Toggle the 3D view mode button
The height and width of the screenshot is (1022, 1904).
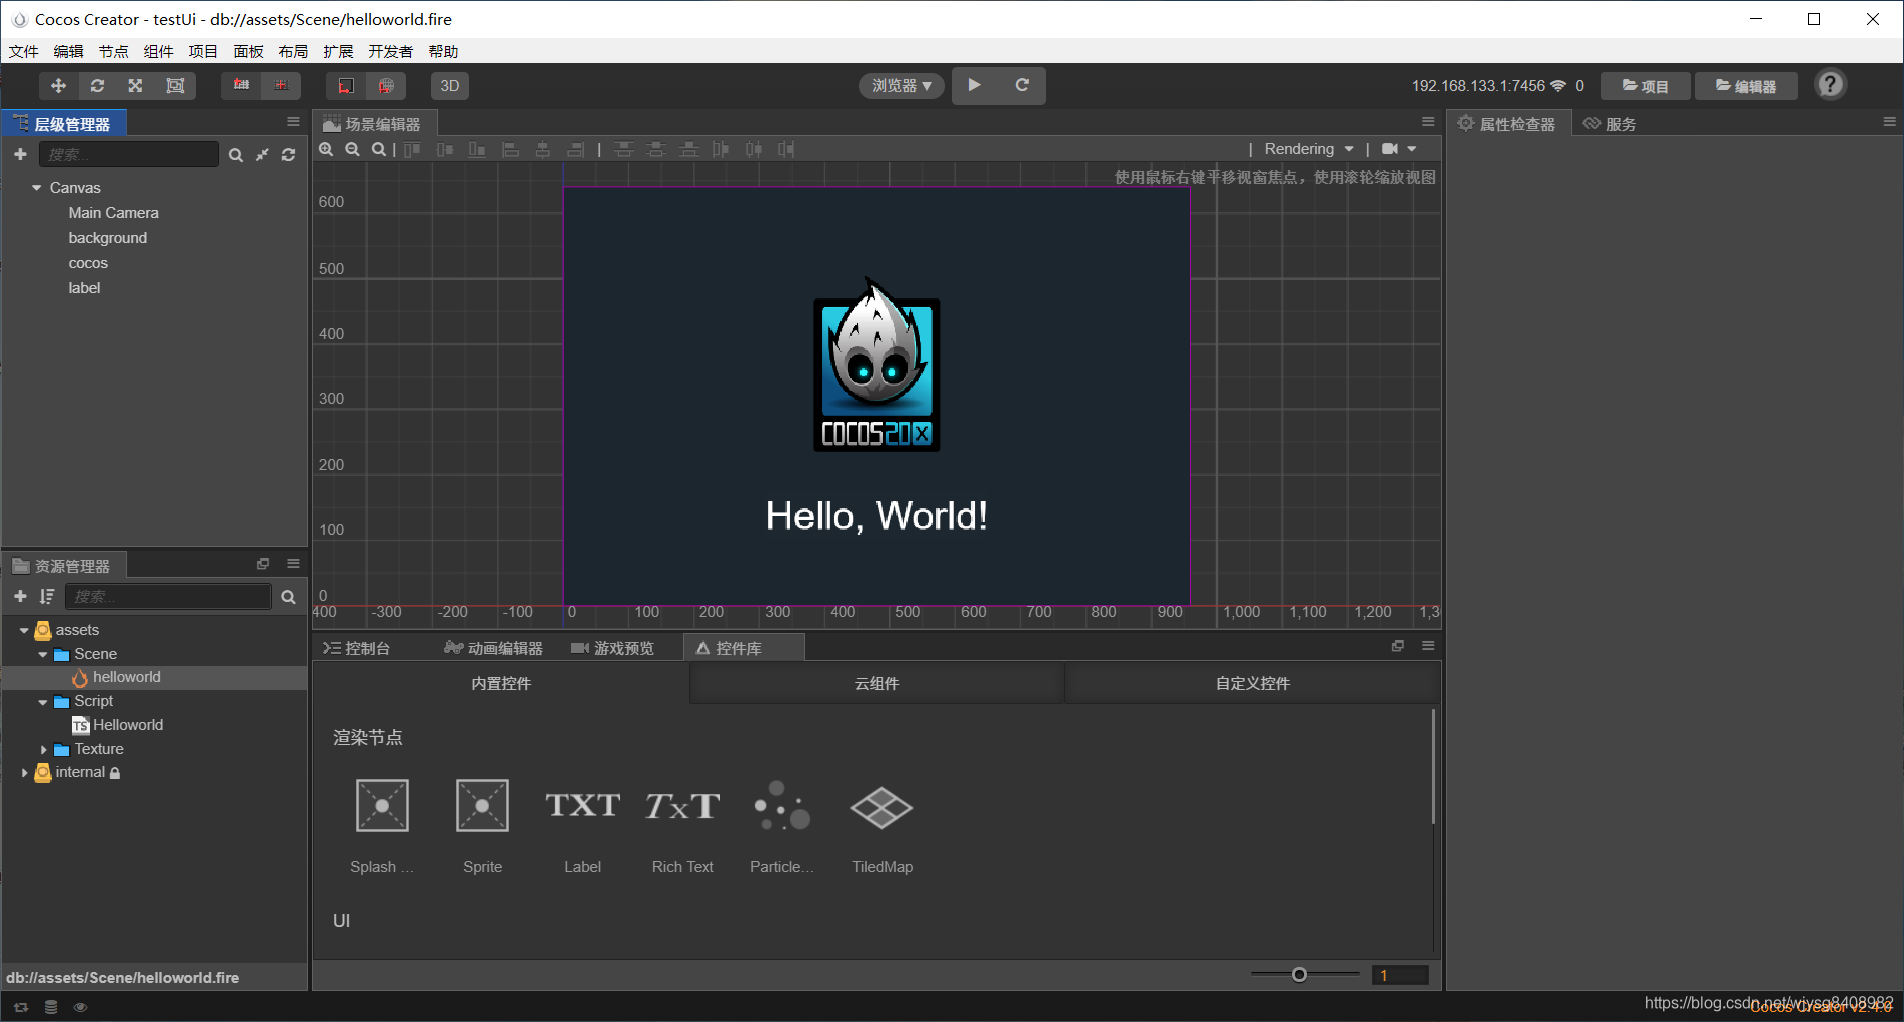point(449,86)
